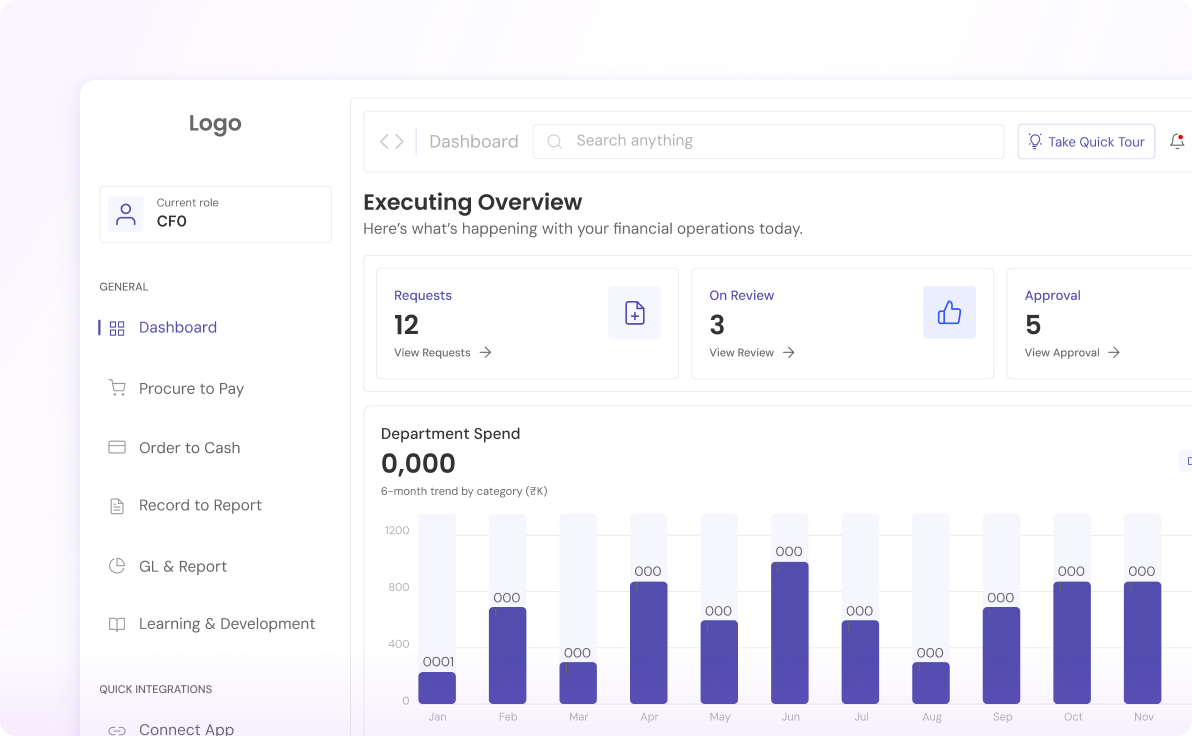Click the arrow next to View Approval
The image size is (1192, 736).
[x=1114, y=353]
